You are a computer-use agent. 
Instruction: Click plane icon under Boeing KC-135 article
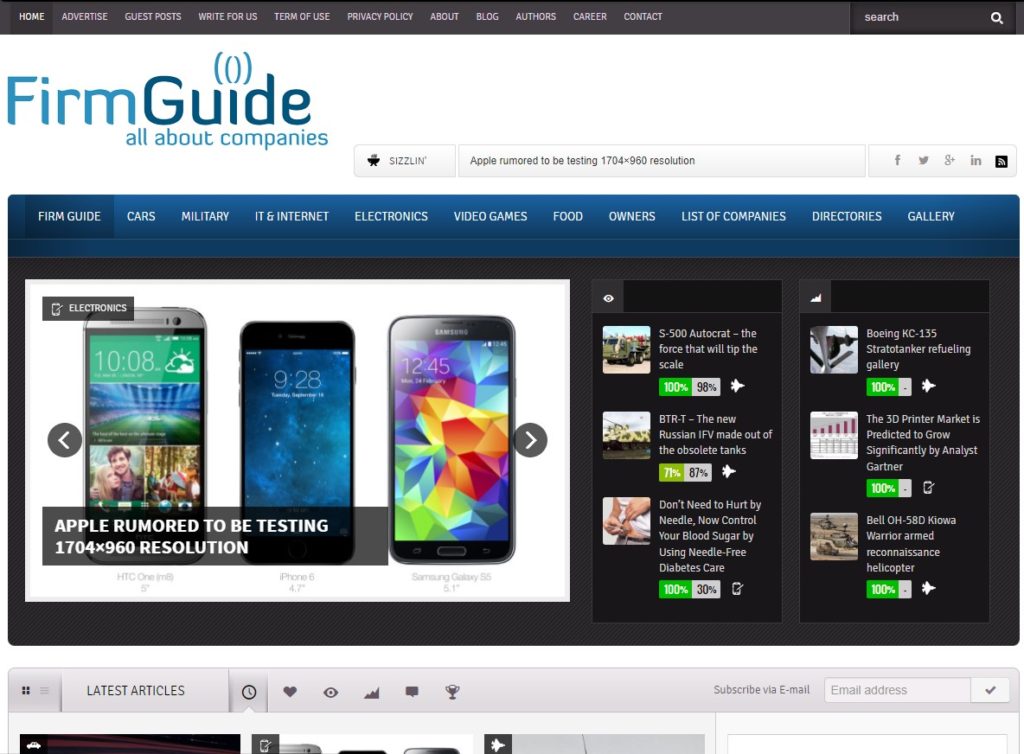pos(928,386)
